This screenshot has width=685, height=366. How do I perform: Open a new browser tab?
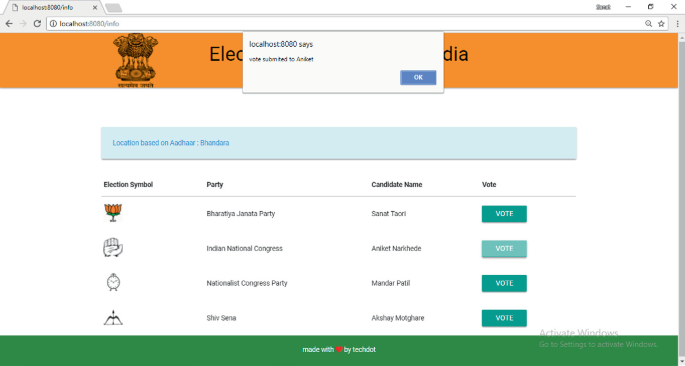(x=114, y=8)
